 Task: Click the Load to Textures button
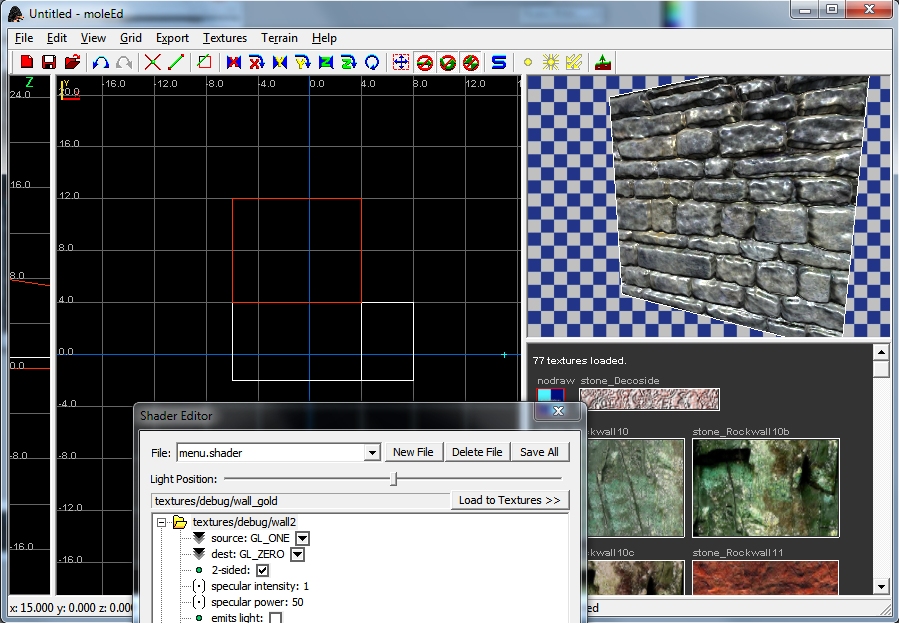510,500
